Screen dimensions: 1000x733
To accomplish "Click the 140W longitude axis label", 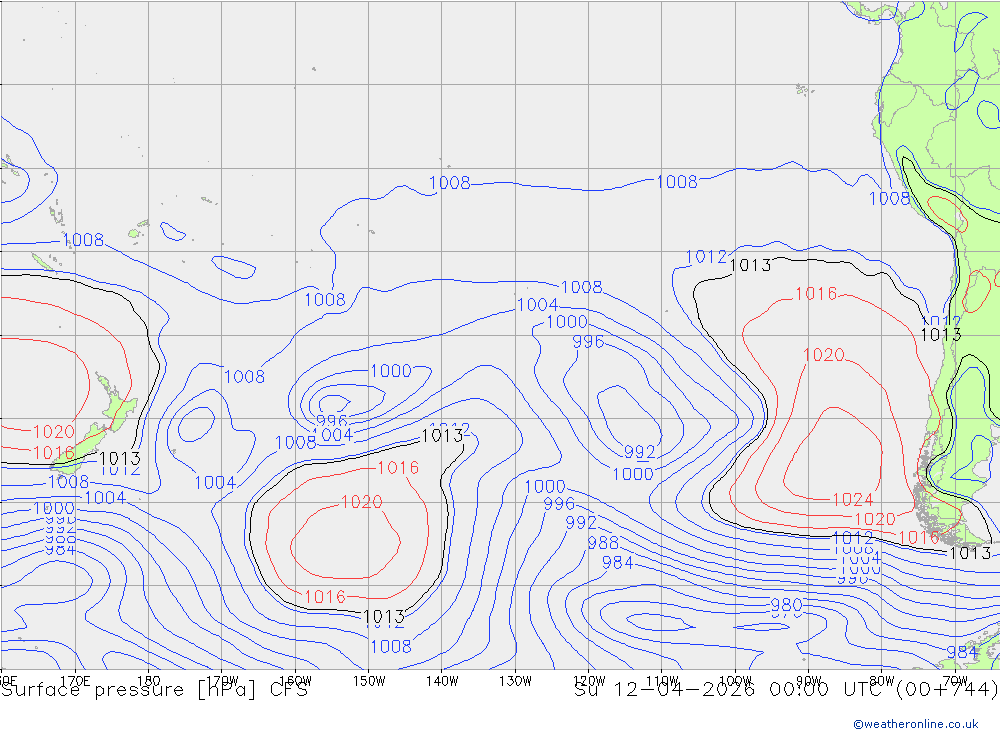I will pos(442,681).
